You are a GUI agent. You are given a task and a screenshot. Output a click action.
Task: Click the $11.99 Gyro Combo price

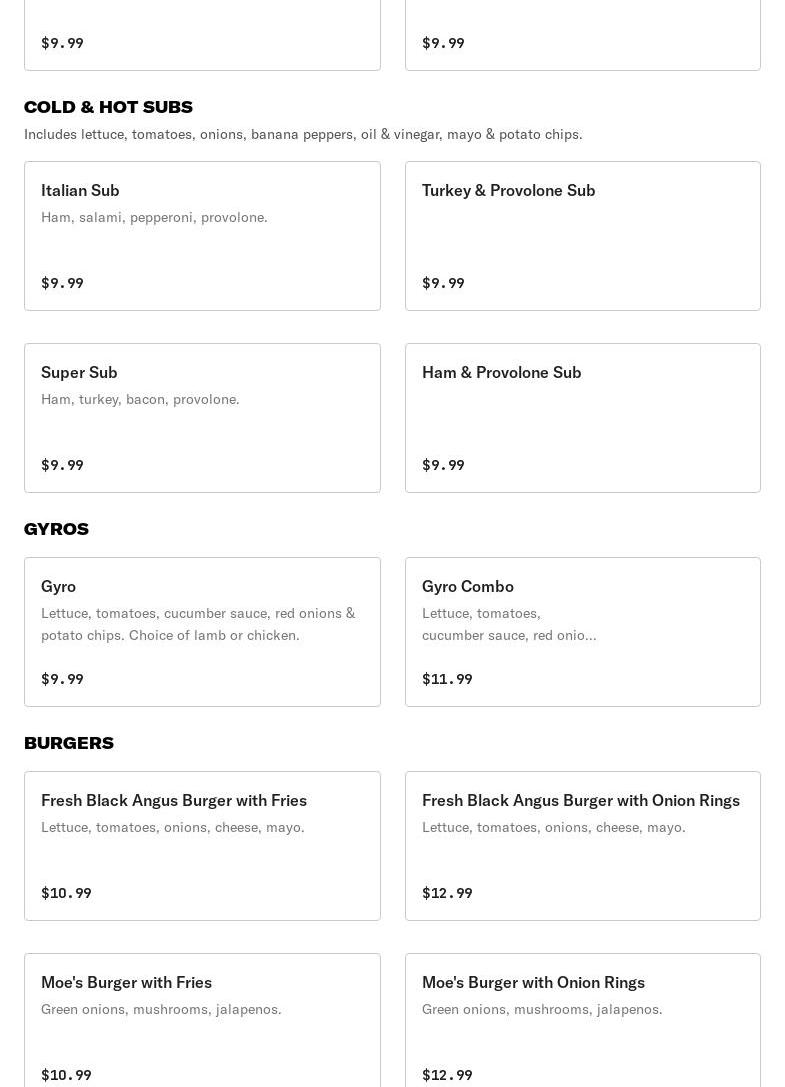coord(447,679)
